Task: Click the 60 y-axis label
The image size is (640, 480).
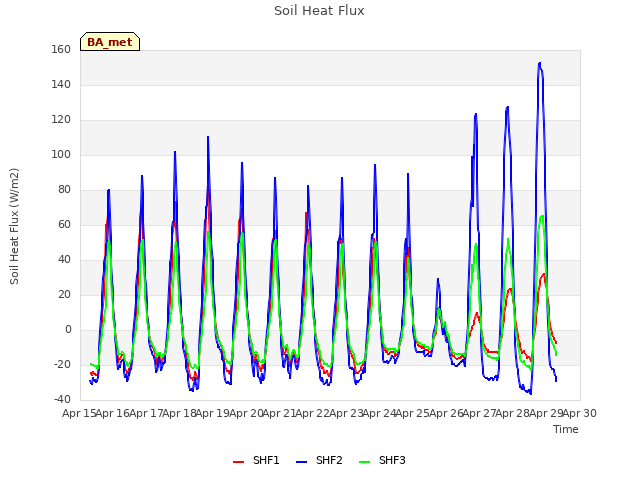Action: [x=64, y=224]
